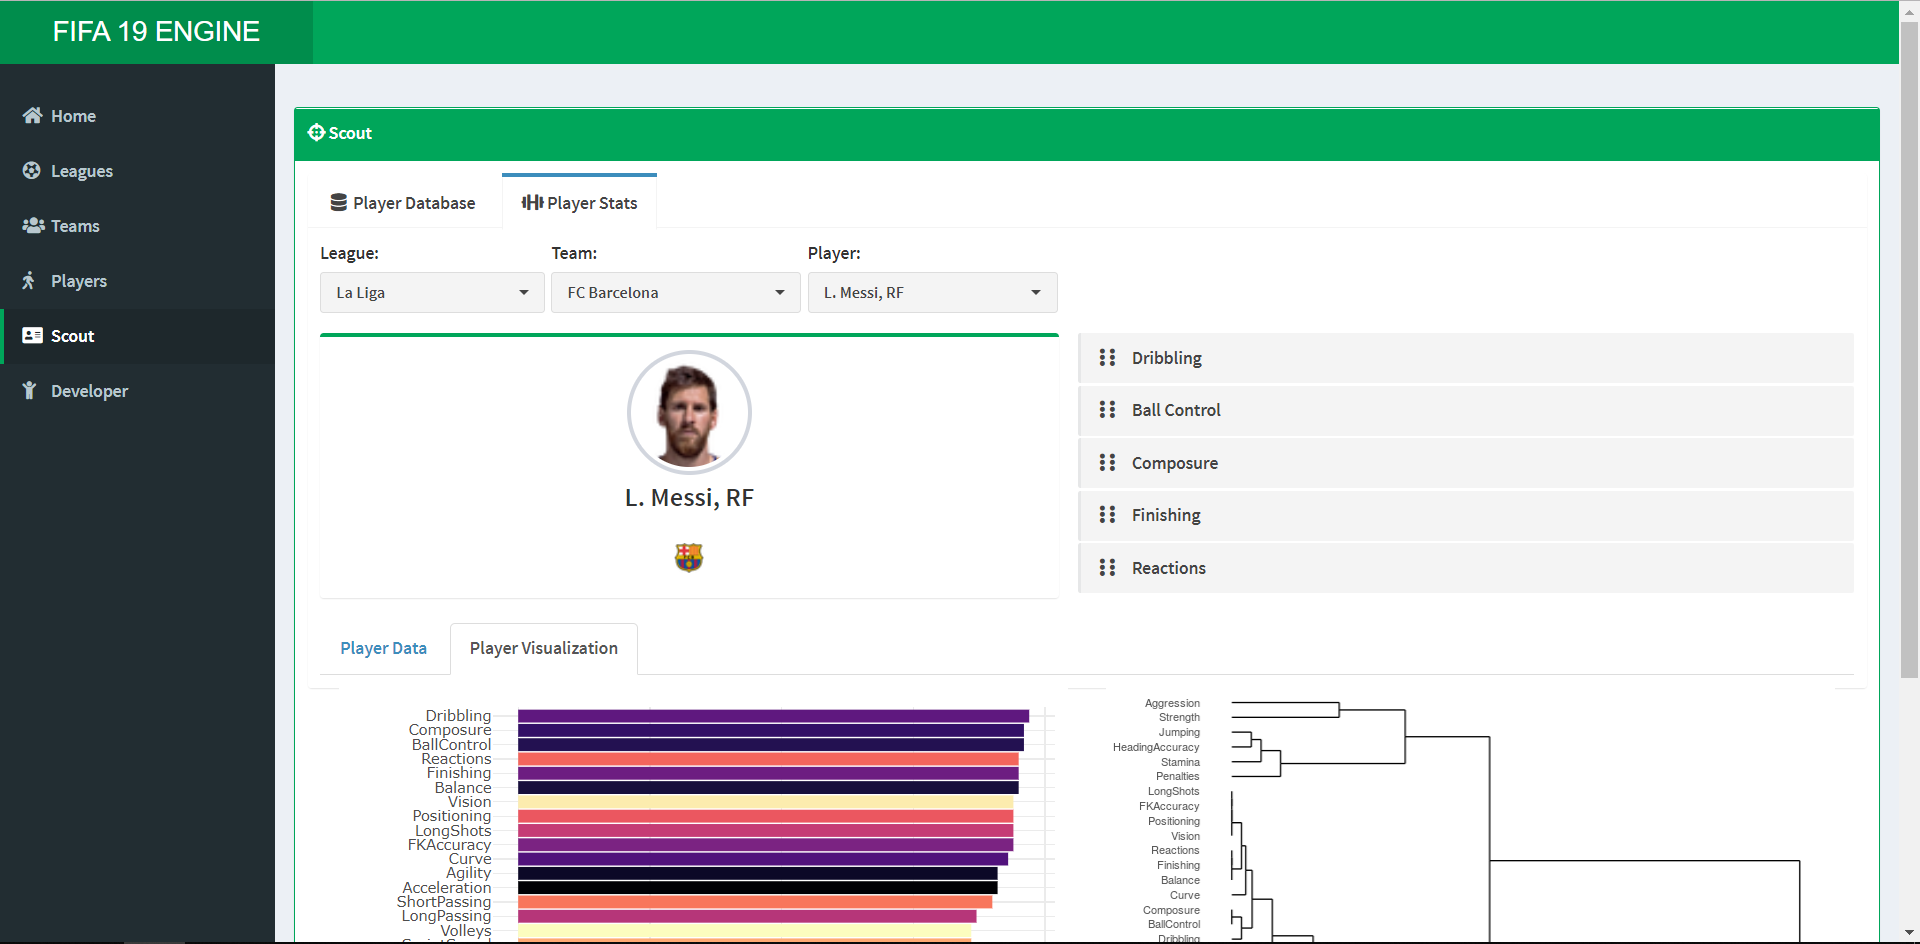The image size is (1920, 944).
Task: Click the Developer icon in sidebar
Action: 29,391
